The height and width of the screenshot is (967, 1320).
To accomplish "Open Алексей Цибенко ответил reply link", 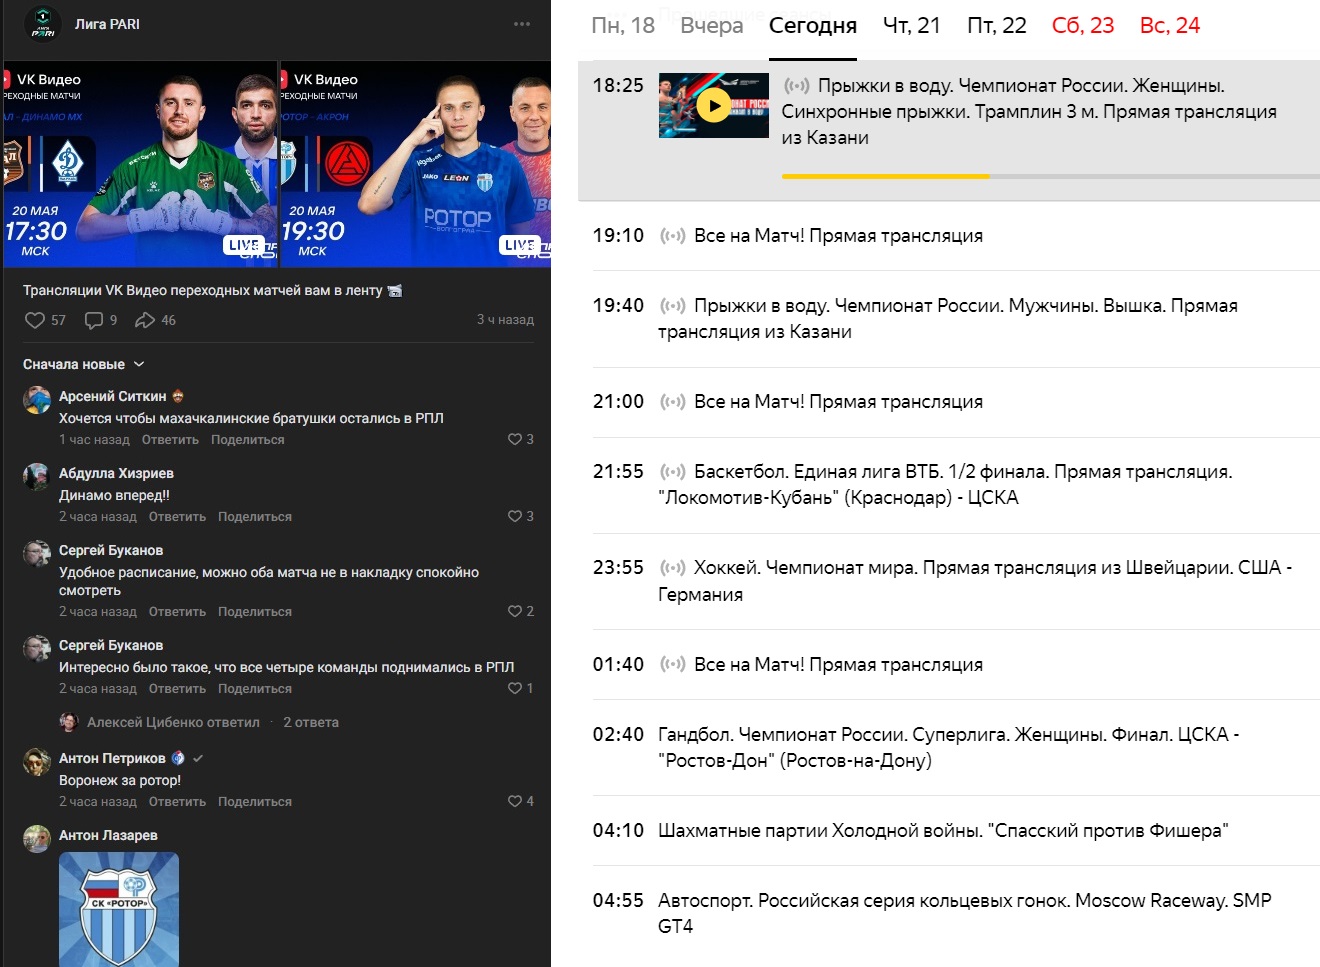I will click(173, 722).
